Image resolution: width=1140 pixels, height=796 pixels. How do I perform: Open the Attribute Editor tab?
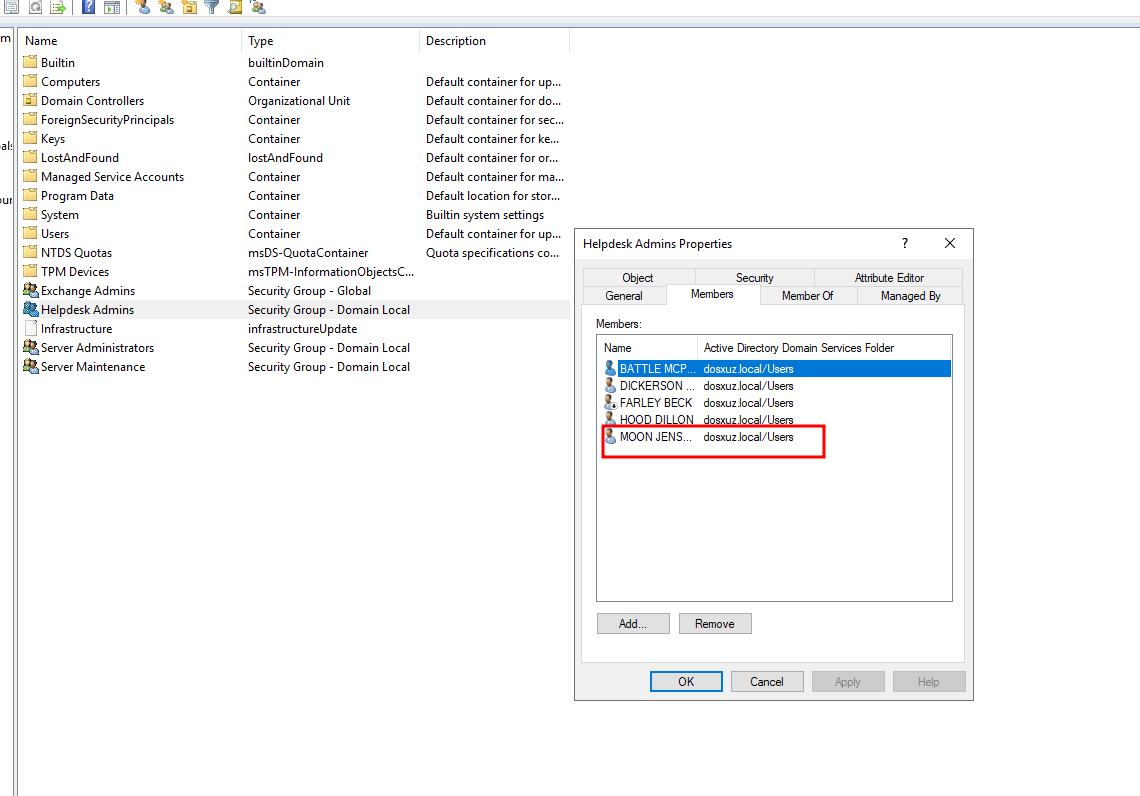click(888, 278)
